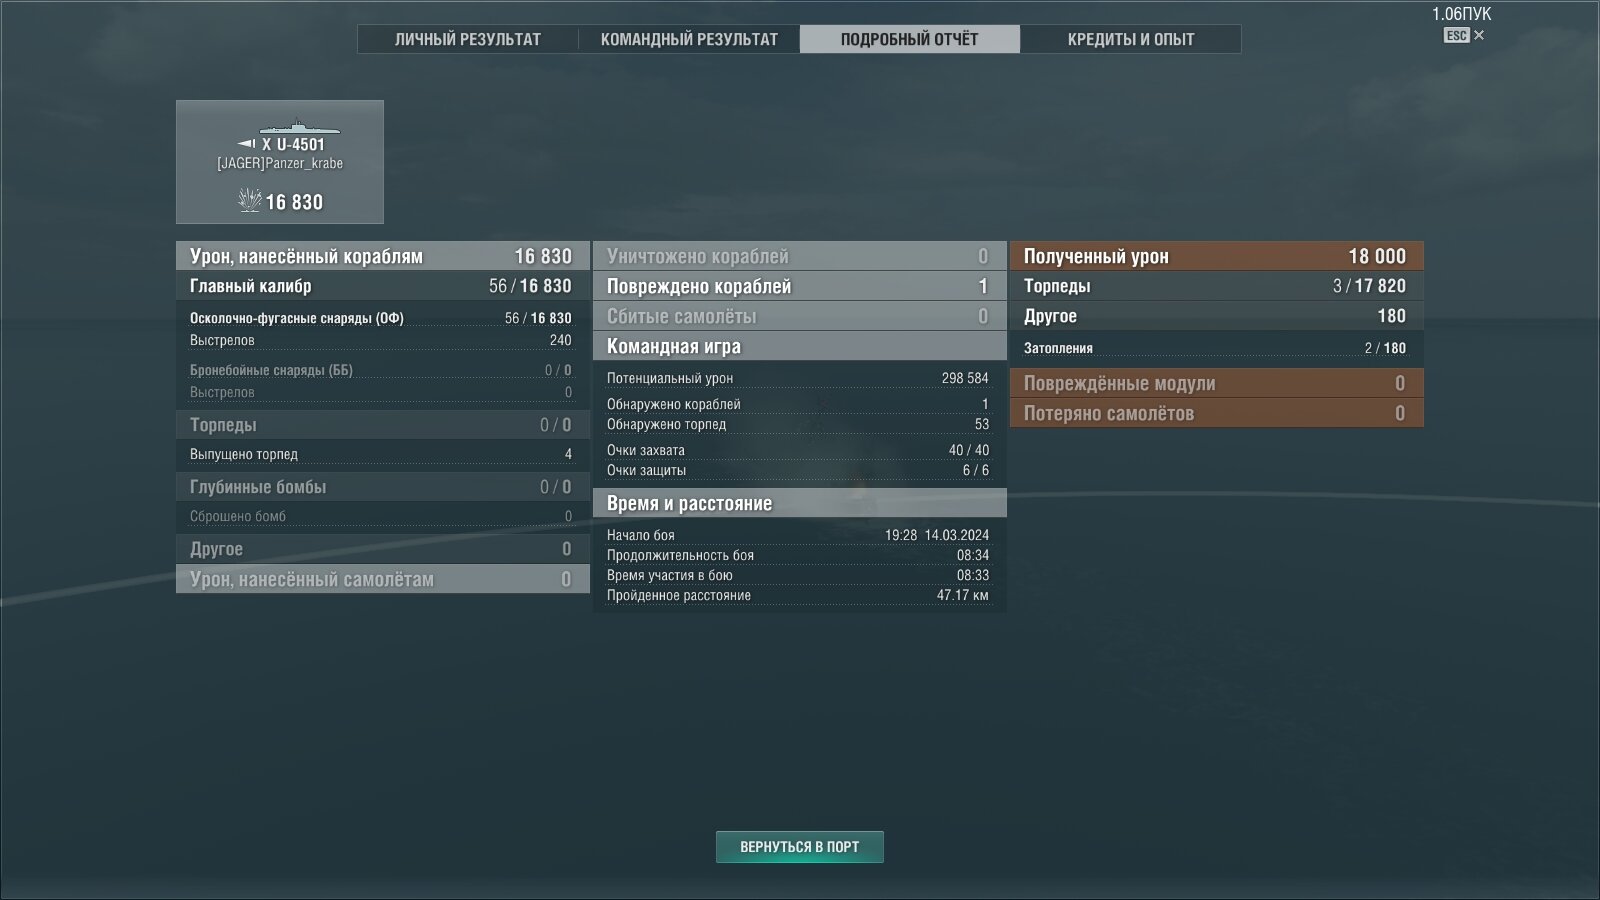
Task: Click the Командная игра section header
Action: [x=800, y=346]
